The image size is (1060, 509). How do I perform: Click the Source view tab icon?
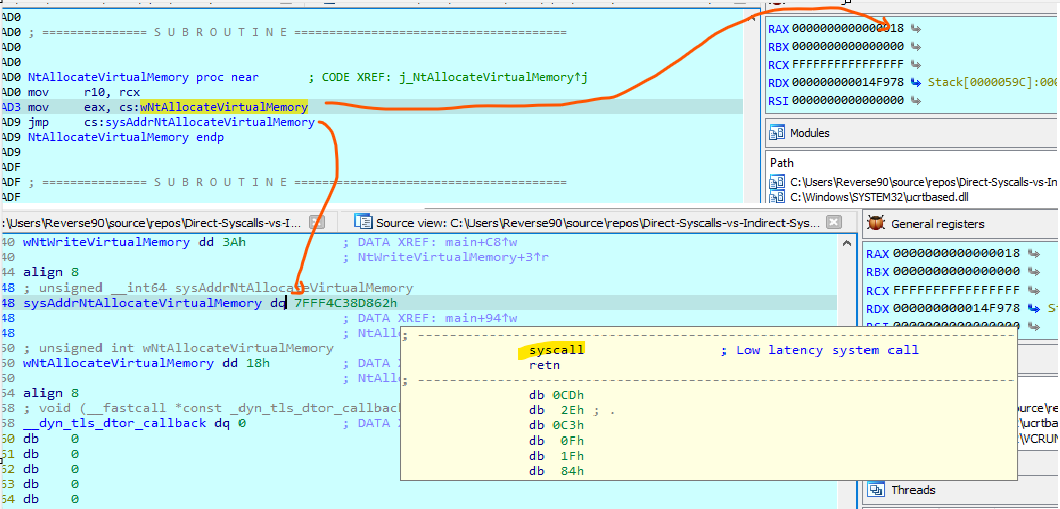(x=363, y=222)
